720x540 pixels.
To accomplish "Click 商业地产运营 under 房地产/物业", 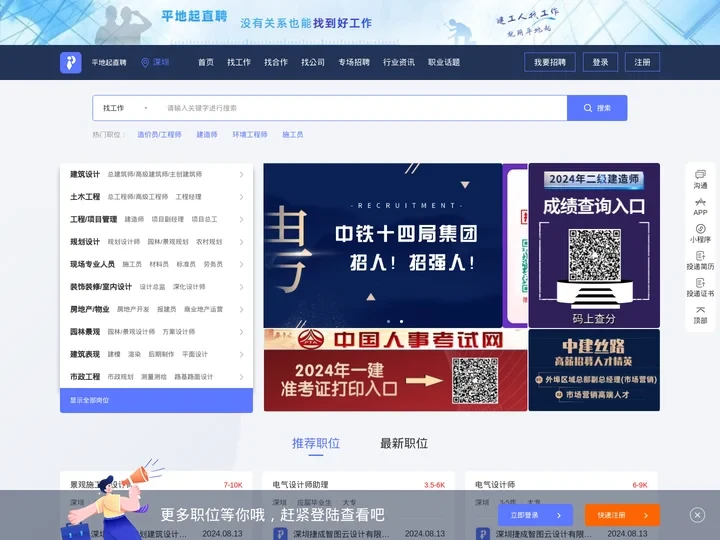I will [203, 309].
